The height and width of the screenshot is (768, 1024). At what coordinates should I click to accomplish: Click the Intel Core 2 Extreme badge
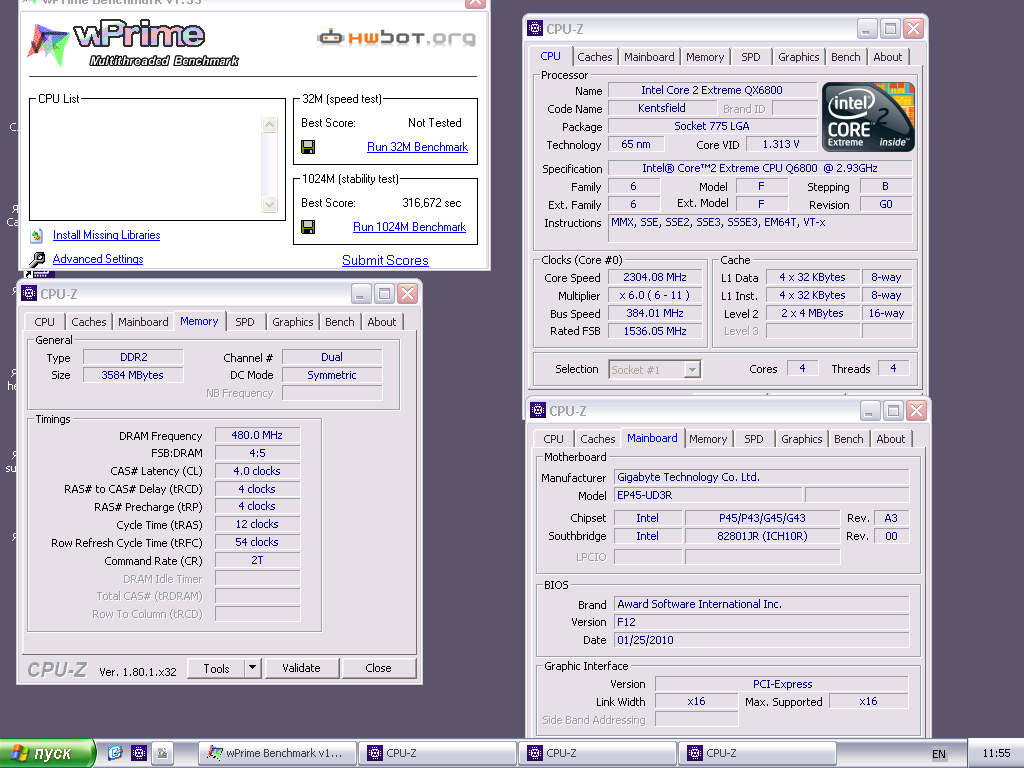868,117
